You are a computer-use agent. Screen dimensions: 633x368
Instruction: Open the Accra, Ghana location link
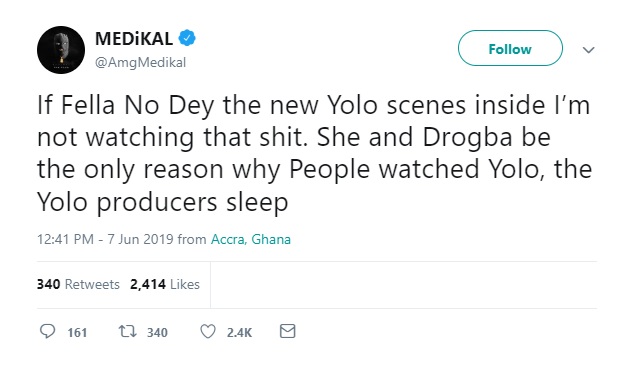click(x=251, y=239)
